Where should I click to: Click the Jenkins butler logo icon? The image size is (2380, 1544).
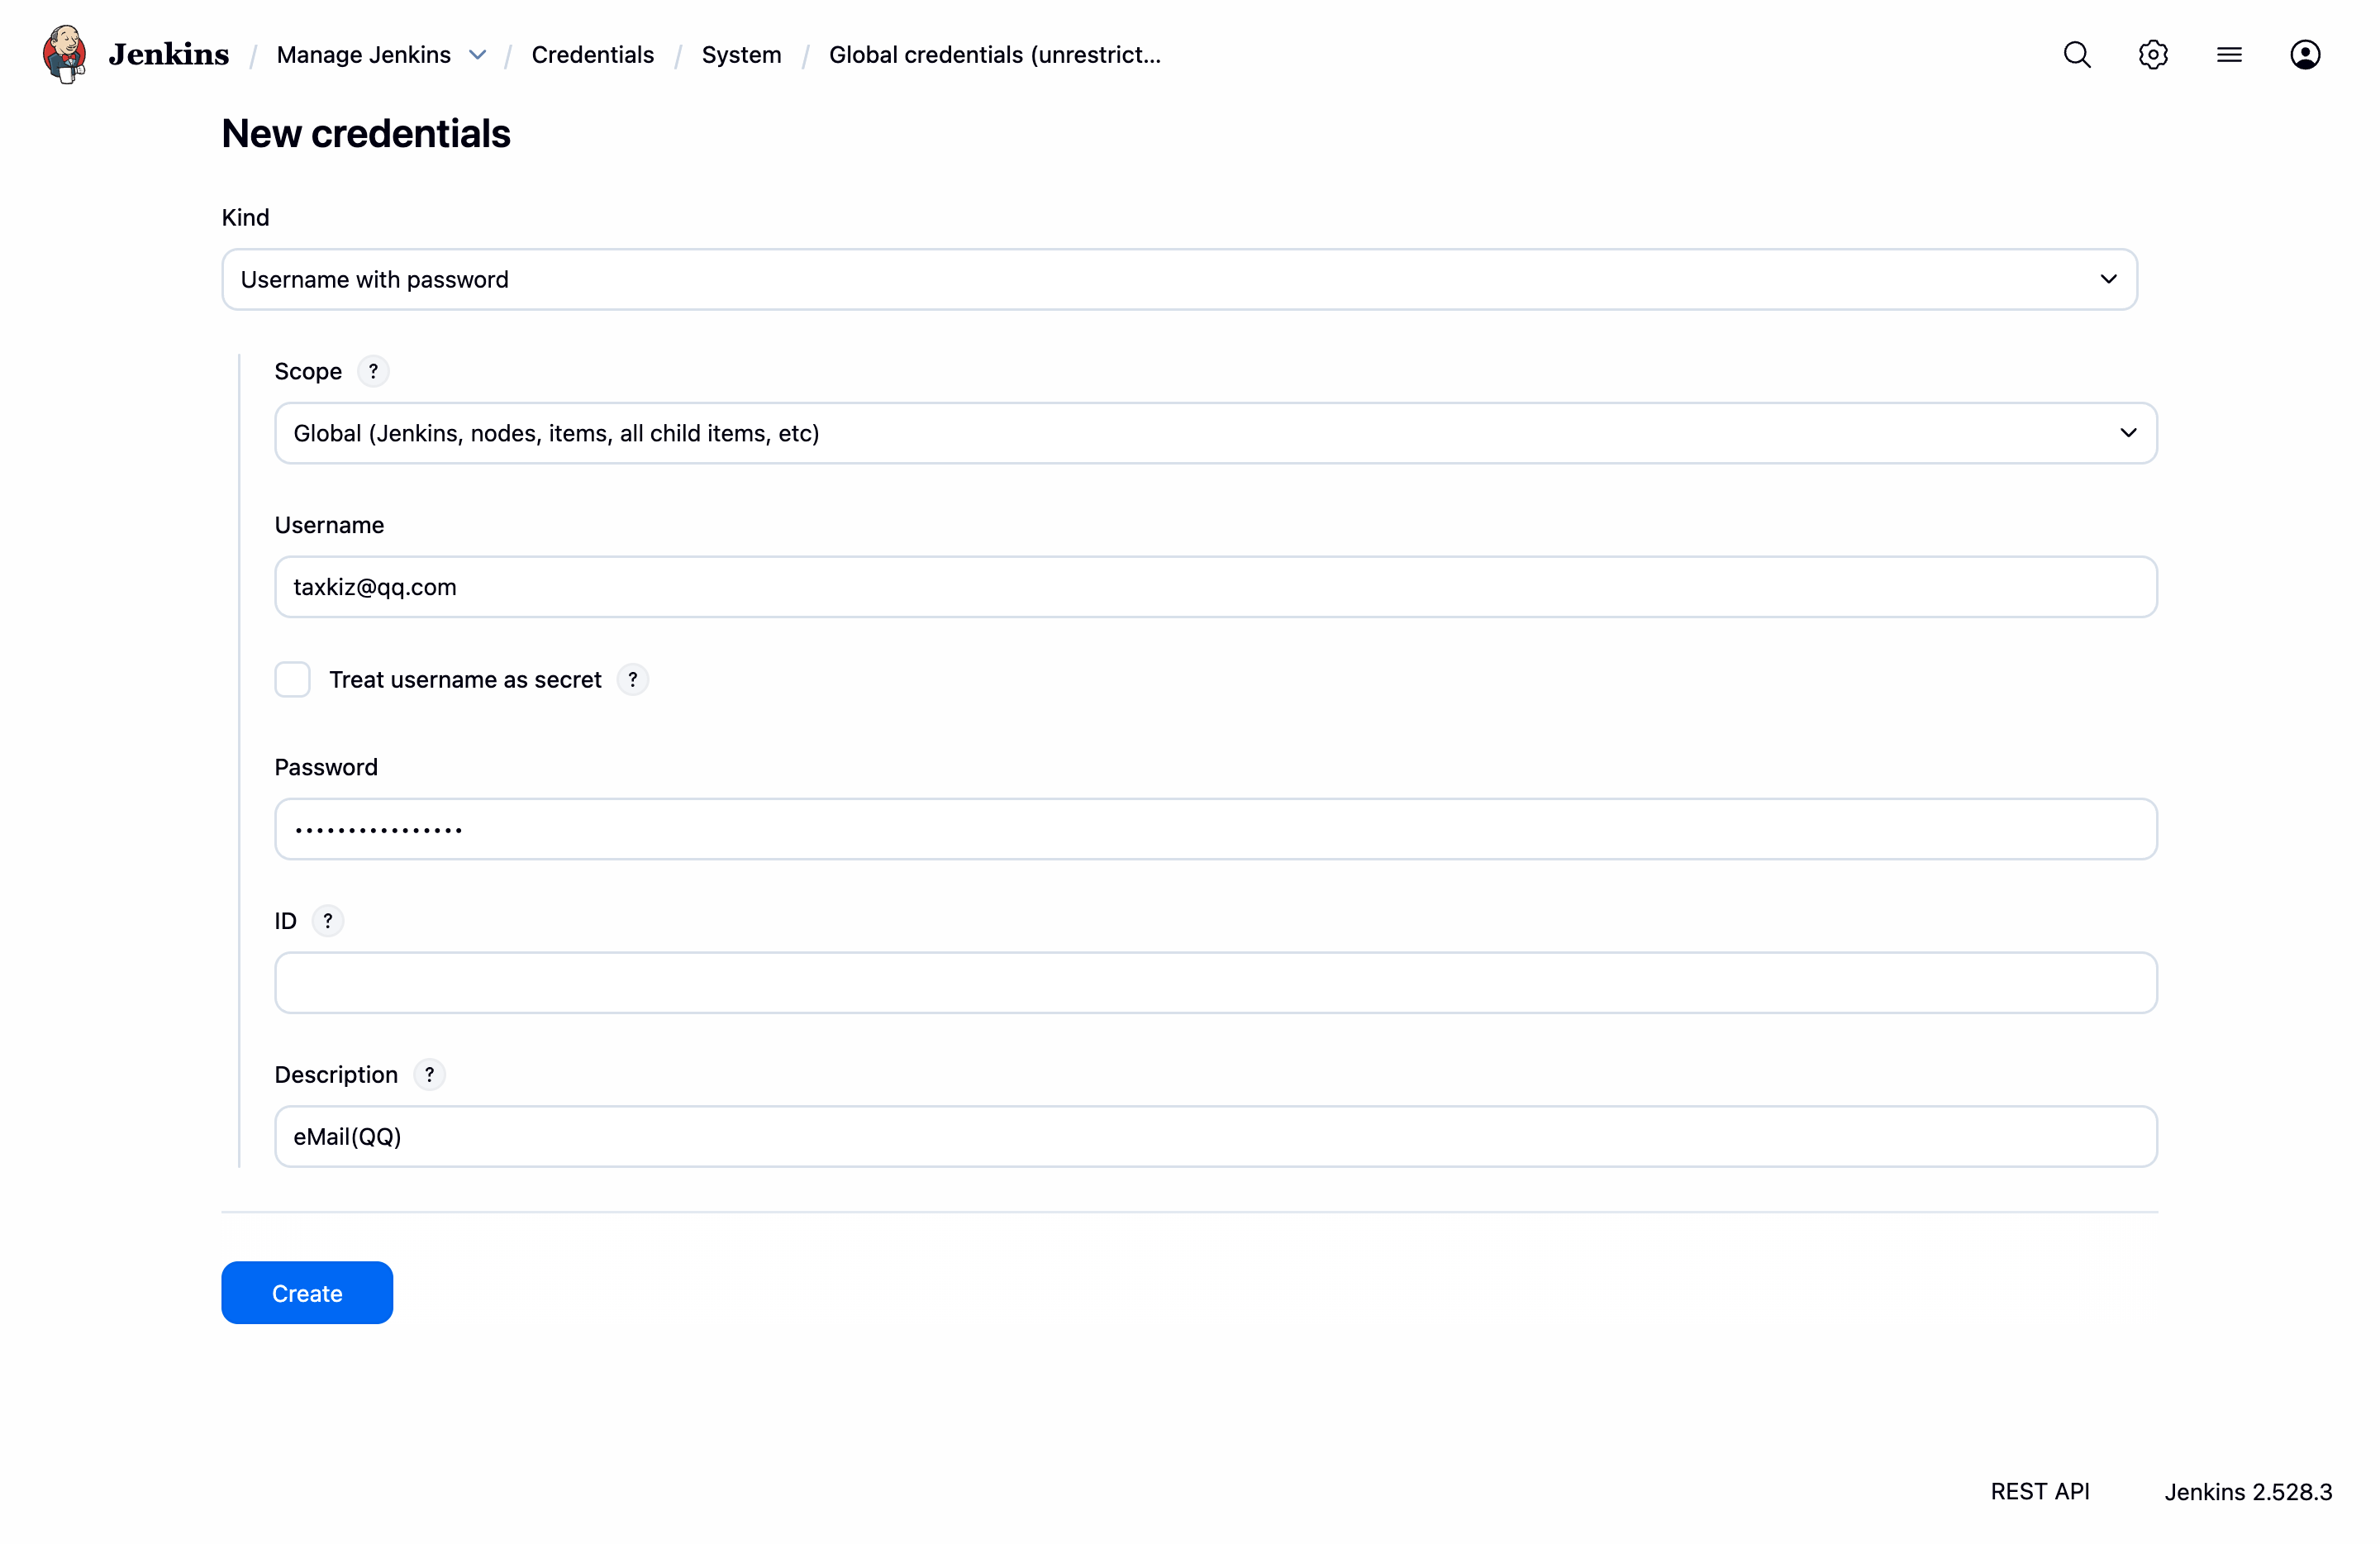point(64,54)
